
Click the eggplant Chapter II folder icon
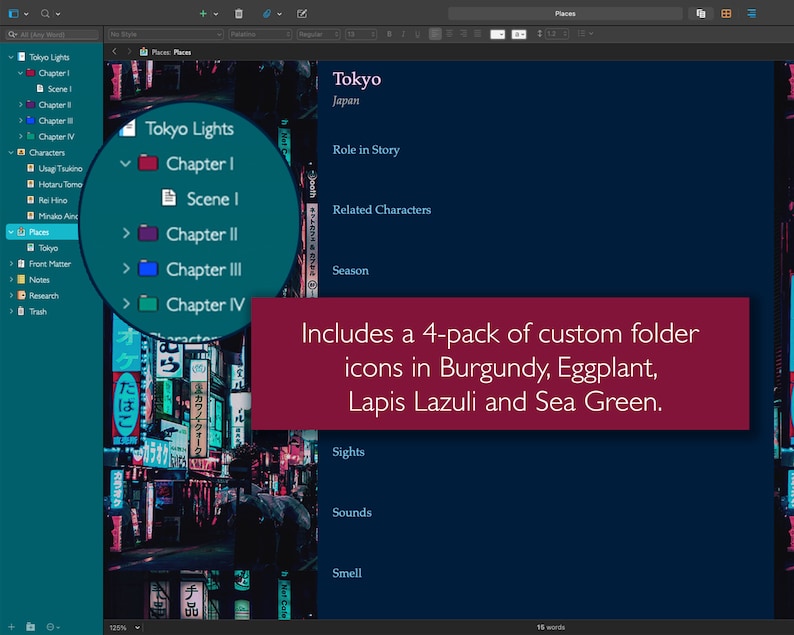pos(30,104)
